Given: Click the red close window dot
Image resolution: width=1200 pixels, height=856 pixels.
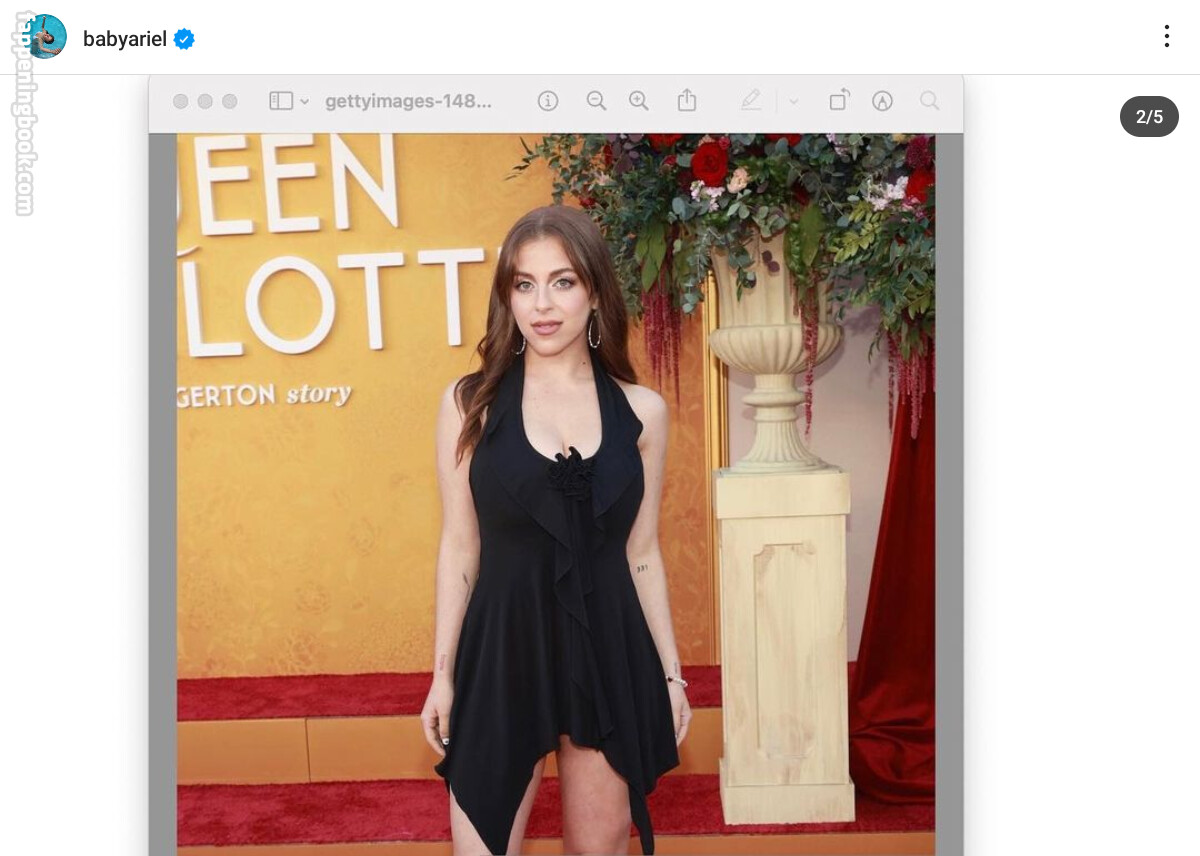Looking at the screenshot, I should tap(181, 101).
